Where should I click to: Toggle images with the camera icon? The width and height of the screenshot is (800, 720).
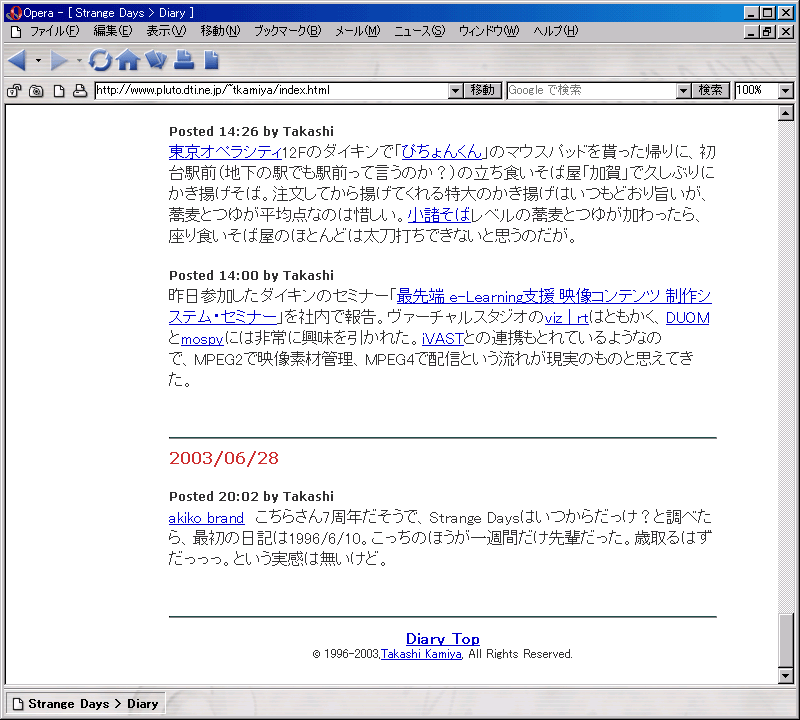click(x=36, y=91)
